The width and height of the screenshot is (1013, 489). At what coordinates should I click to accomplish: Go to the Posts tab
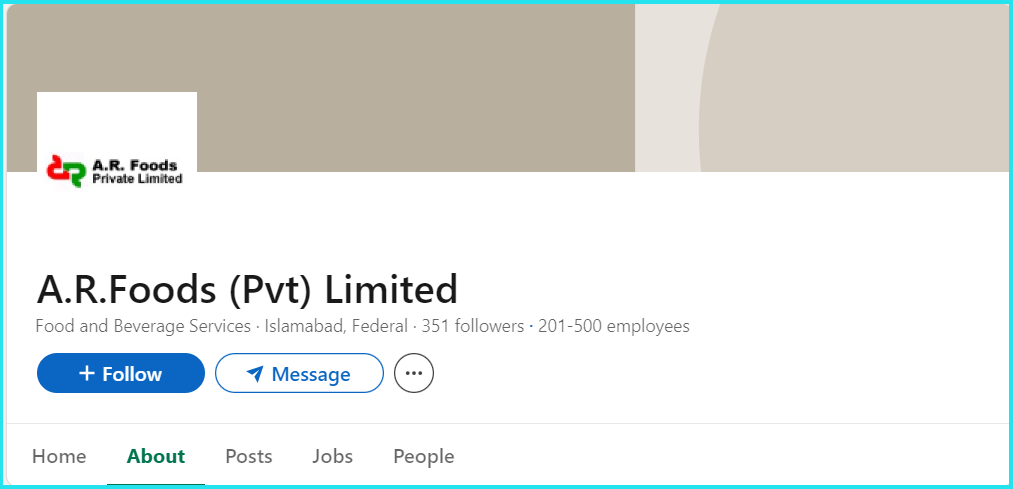tap(249, 457)
